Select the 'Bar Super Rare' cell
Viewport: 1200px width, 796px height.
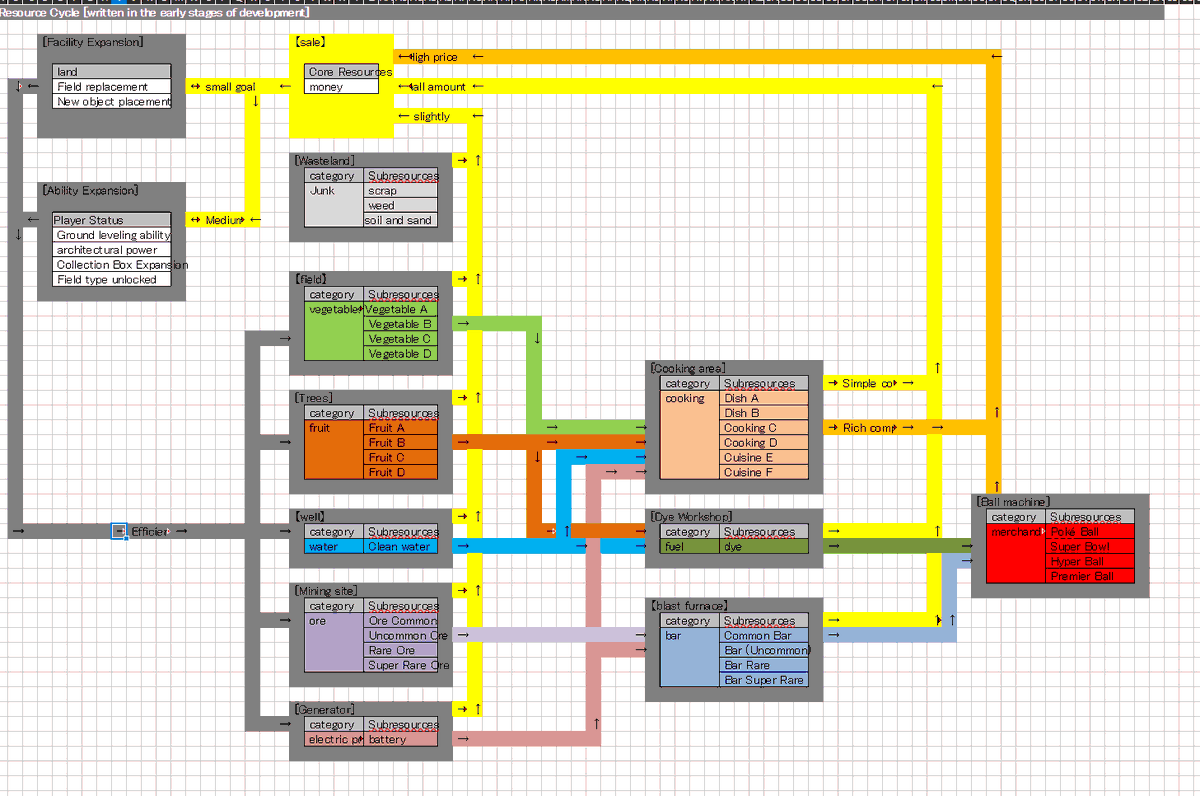coord(764,680)
